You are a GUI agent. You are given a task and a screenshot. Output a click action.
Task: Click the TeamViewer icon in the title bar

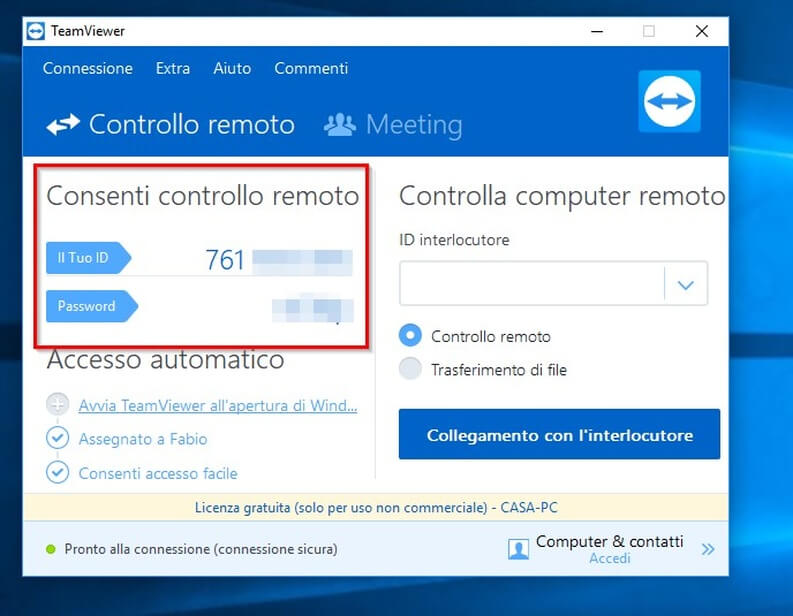pyautogui.click(x=35, y=31)
